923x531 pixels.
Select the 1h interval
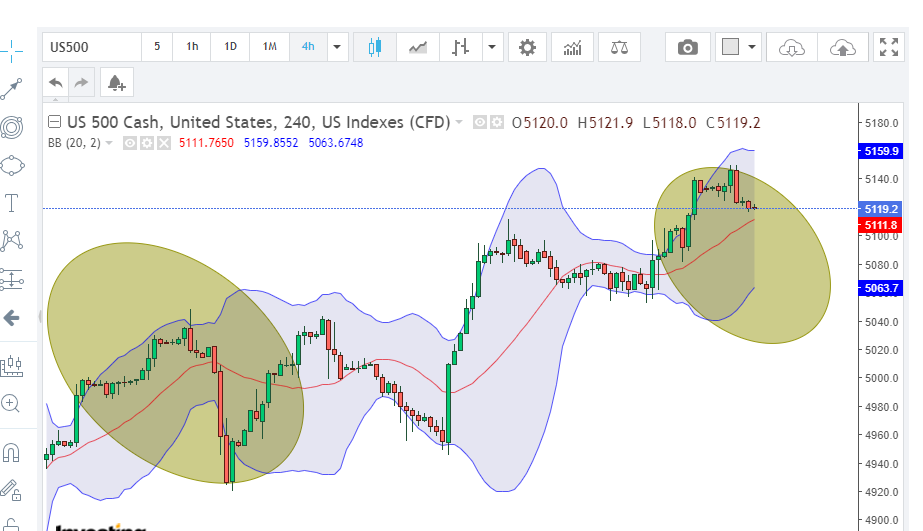tap(192, 47)
